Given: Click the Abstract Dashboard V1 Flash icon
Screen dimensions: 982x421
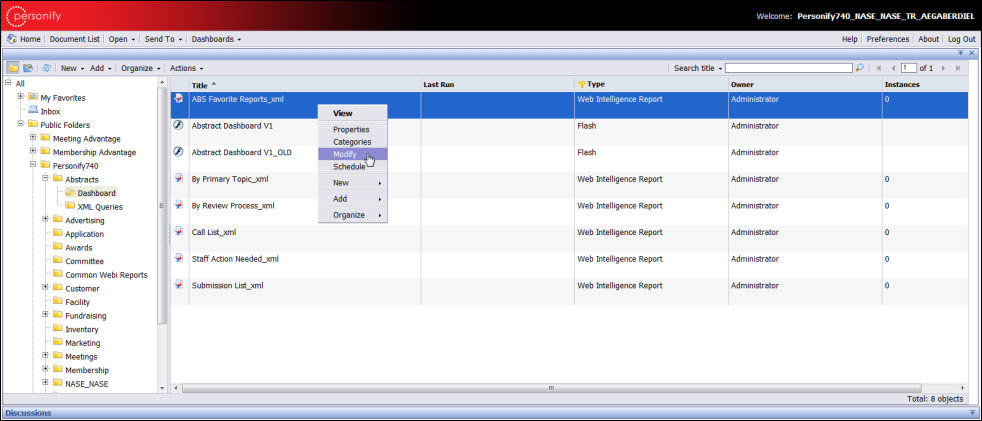Looking at the screenshot, I should pos(178,125).
